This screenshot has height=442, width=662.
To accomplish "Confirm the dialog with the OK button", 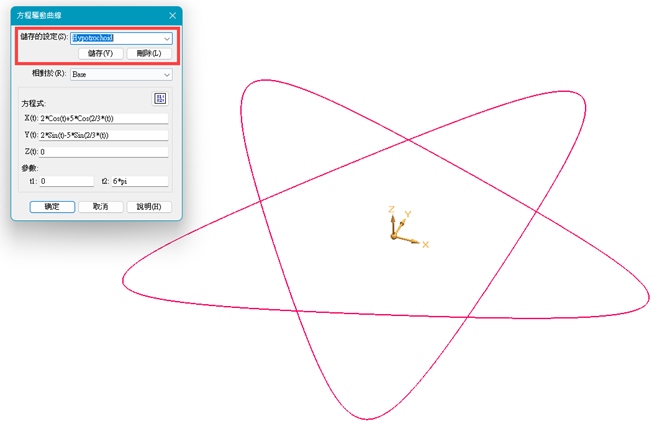I will coord(52,207).
